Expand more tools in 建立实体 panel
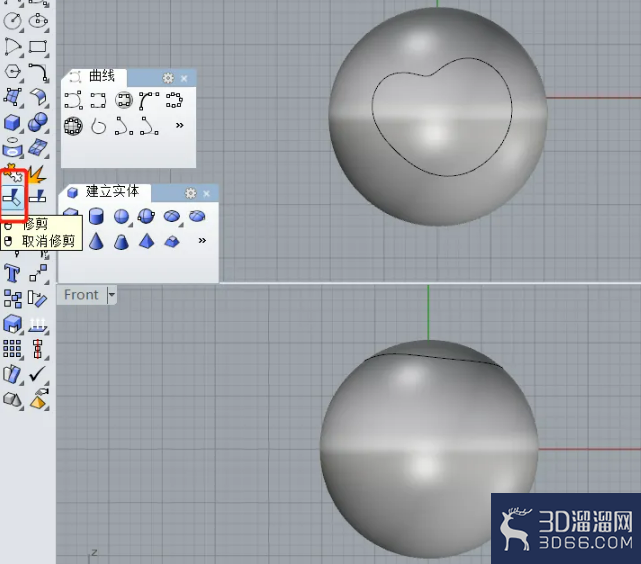The width and height of the screenshot is (641, 564). [202, 240]
